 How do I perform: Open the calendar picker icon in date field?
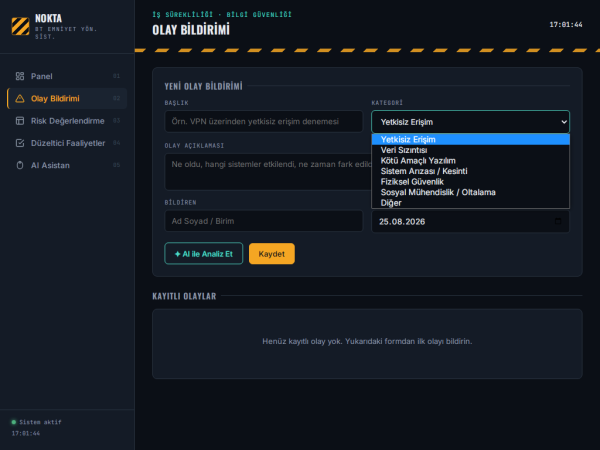click(558, 221)
